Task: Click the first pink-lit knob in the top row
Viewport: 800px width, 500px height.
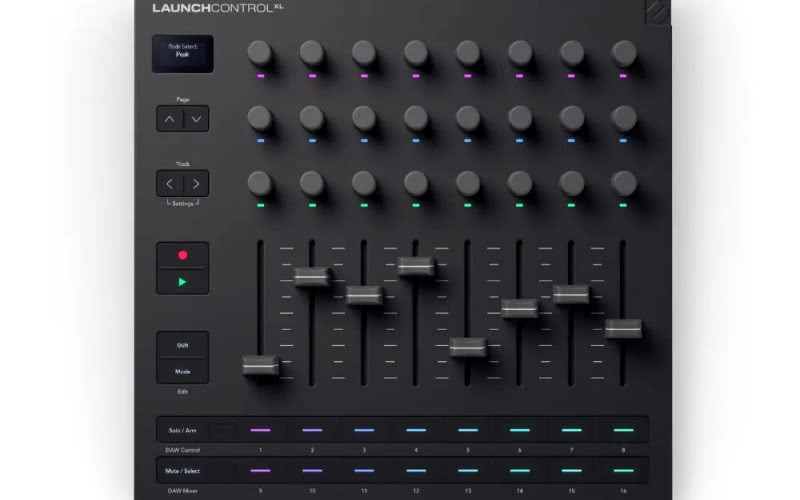Action: click(260, 53)
